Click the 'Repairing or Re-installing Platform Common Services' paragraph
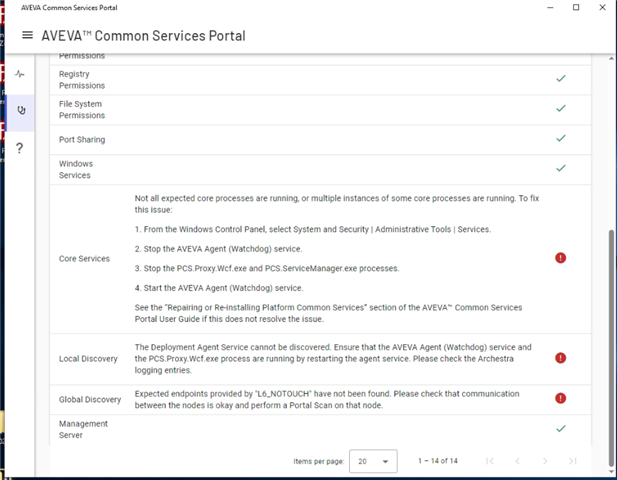Viewport: 617px width, 480px height. click(x=328, y=313)
